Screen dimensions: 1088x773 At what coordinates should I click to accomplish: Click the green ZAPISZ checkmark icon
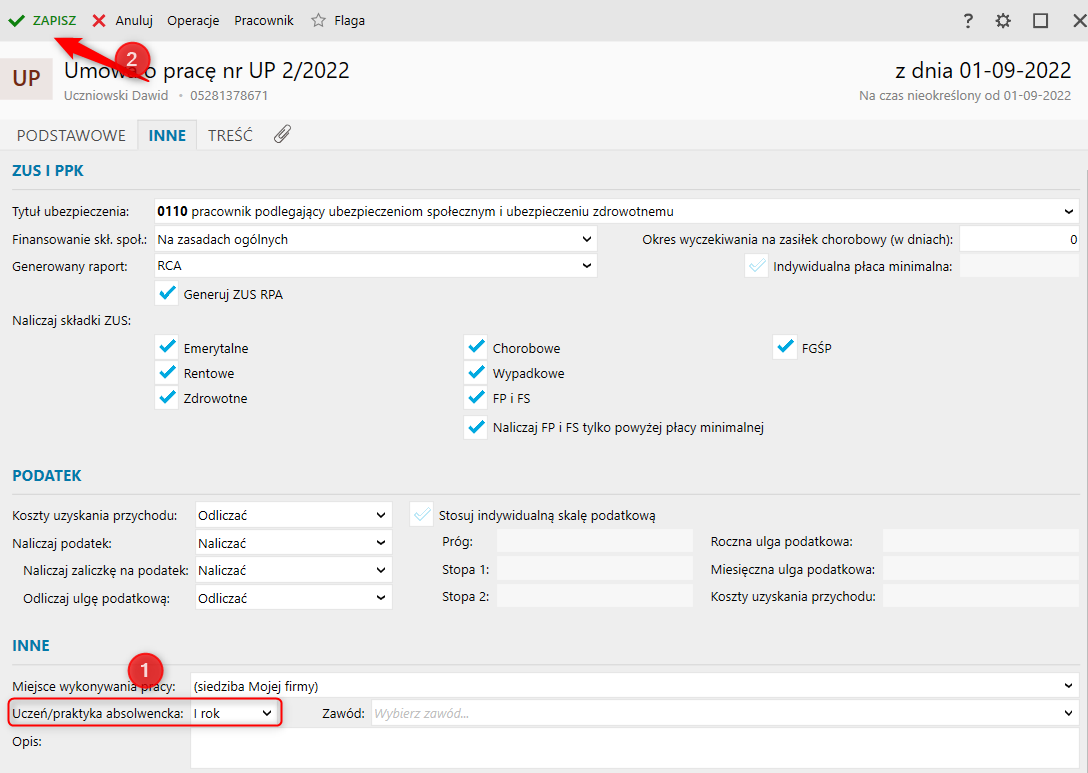17,21
